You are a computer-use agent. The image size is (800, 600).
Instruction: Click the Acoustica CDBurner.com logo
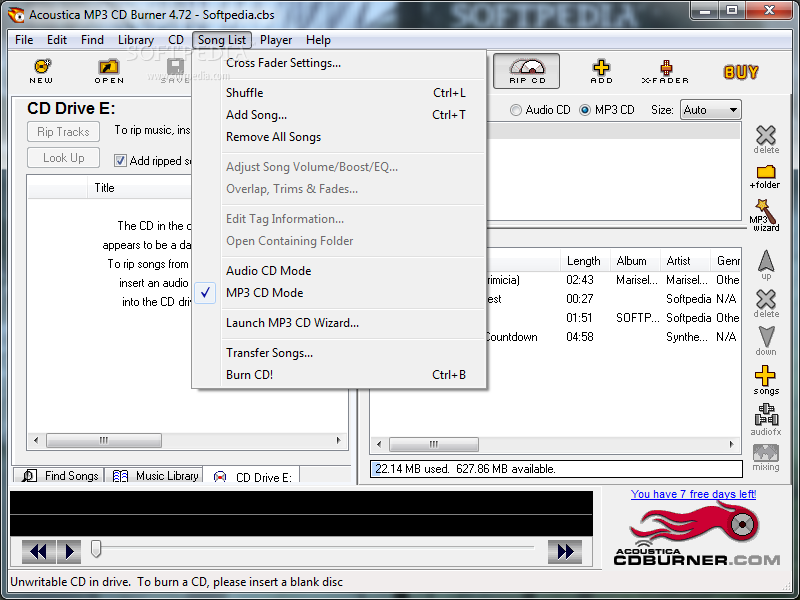click(696, 534)
